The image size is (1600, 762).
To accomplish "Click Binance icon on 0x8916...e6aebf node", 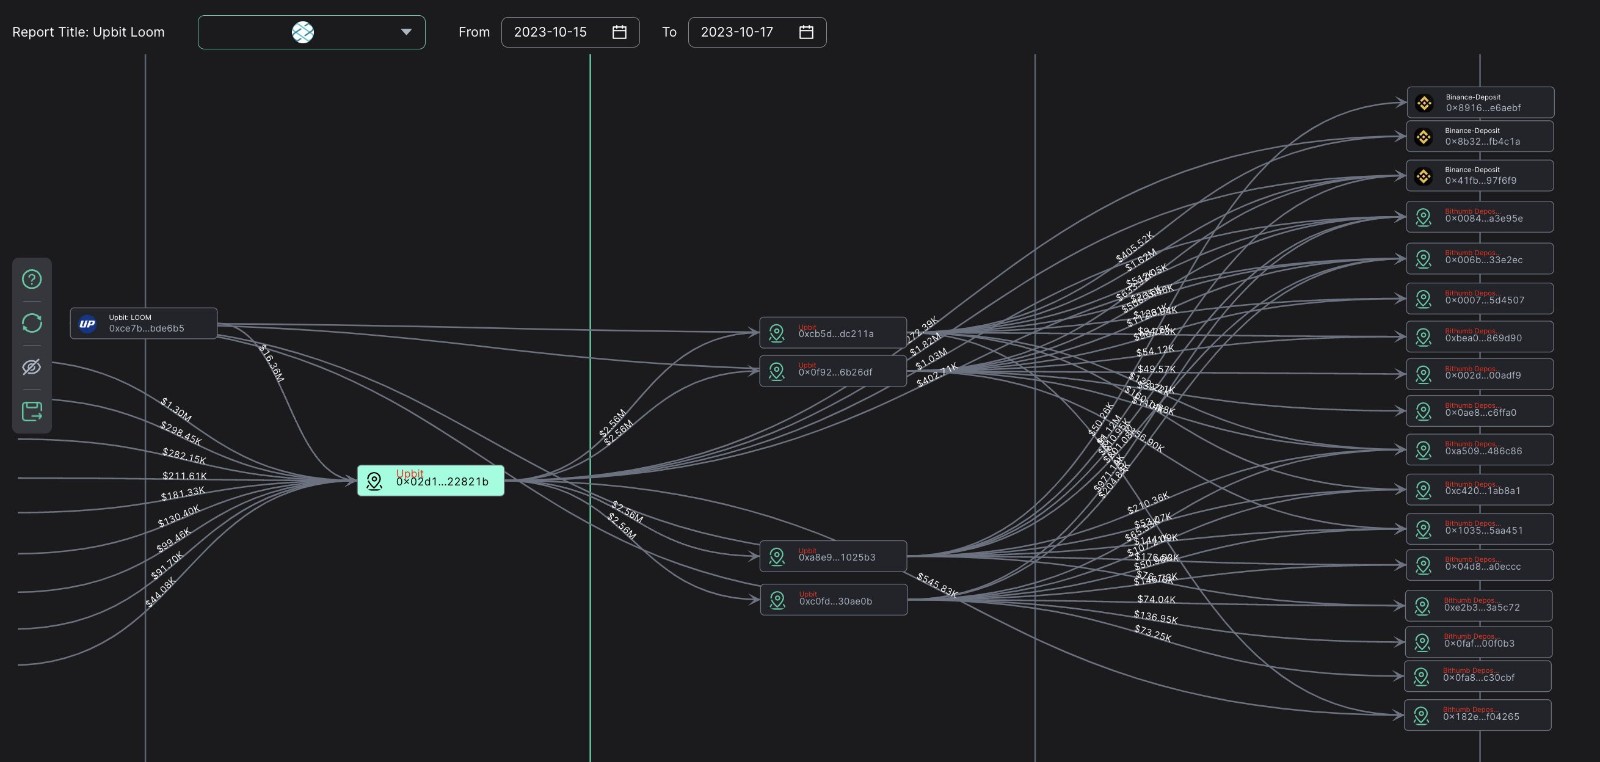I will 1424,102.
